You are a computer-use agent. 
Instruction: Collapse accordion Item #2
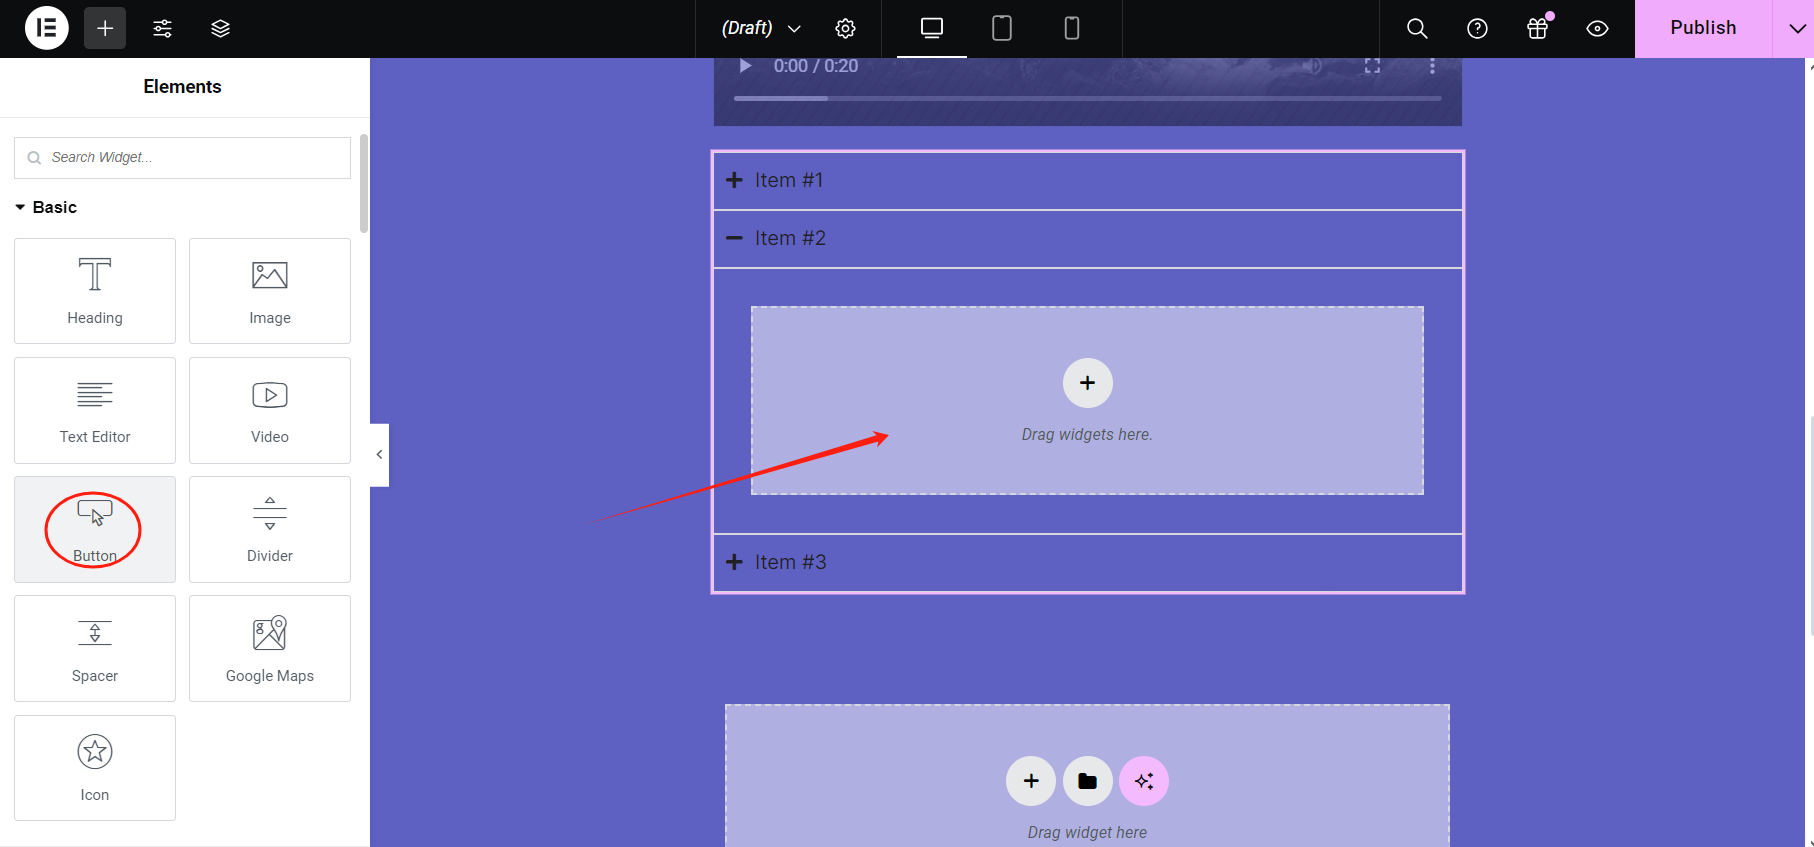[789, 238]
